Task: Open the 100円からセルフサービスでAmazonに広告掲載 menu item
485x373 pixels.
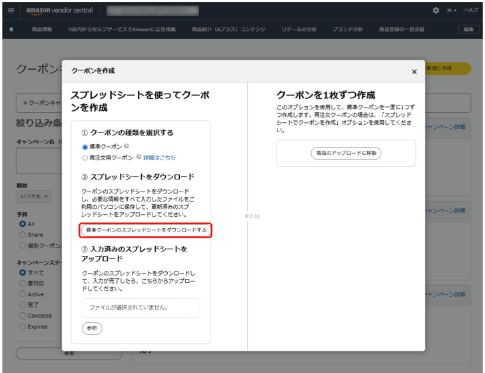Action: pyautogui.click(x=122, y=29)
